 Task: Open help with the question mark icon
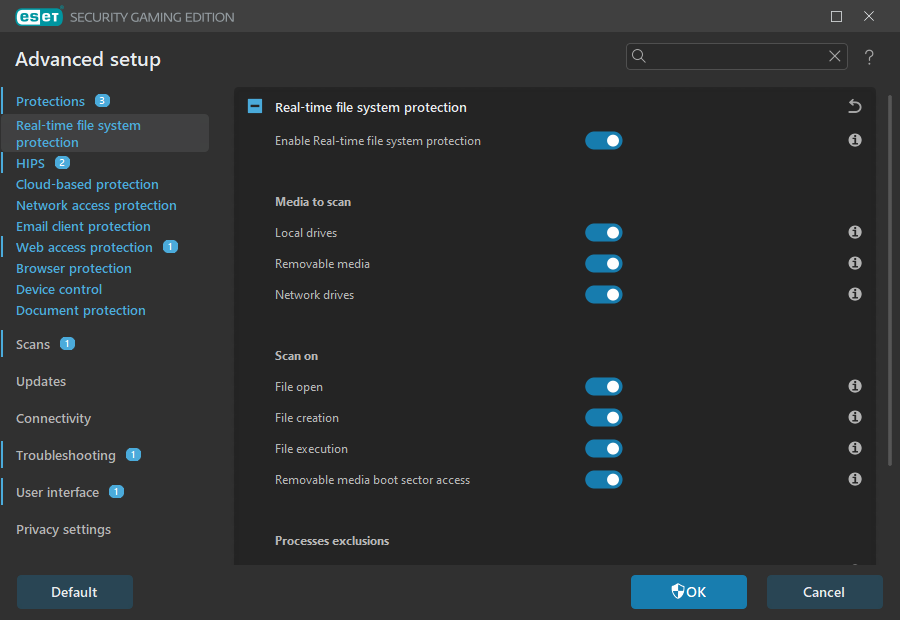[869, 57]
